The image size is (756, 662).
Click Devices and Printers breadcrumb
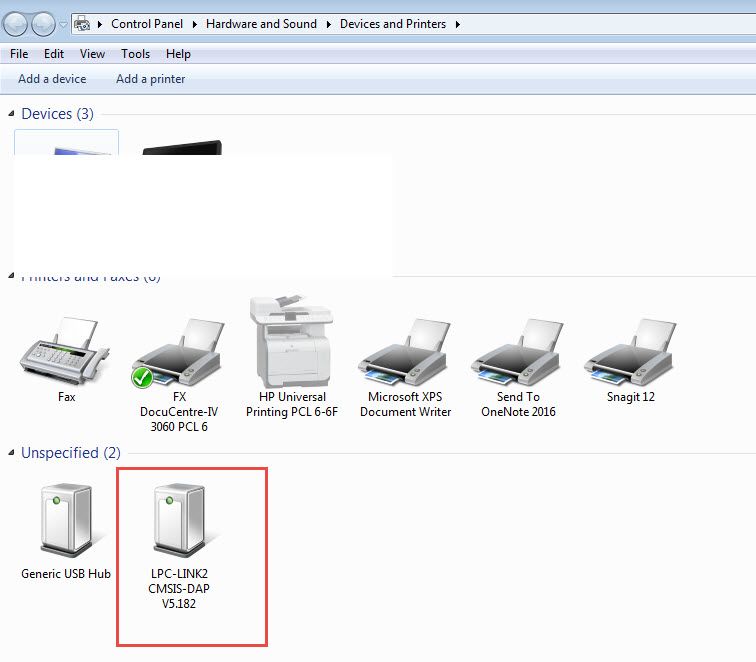[393, 24]
